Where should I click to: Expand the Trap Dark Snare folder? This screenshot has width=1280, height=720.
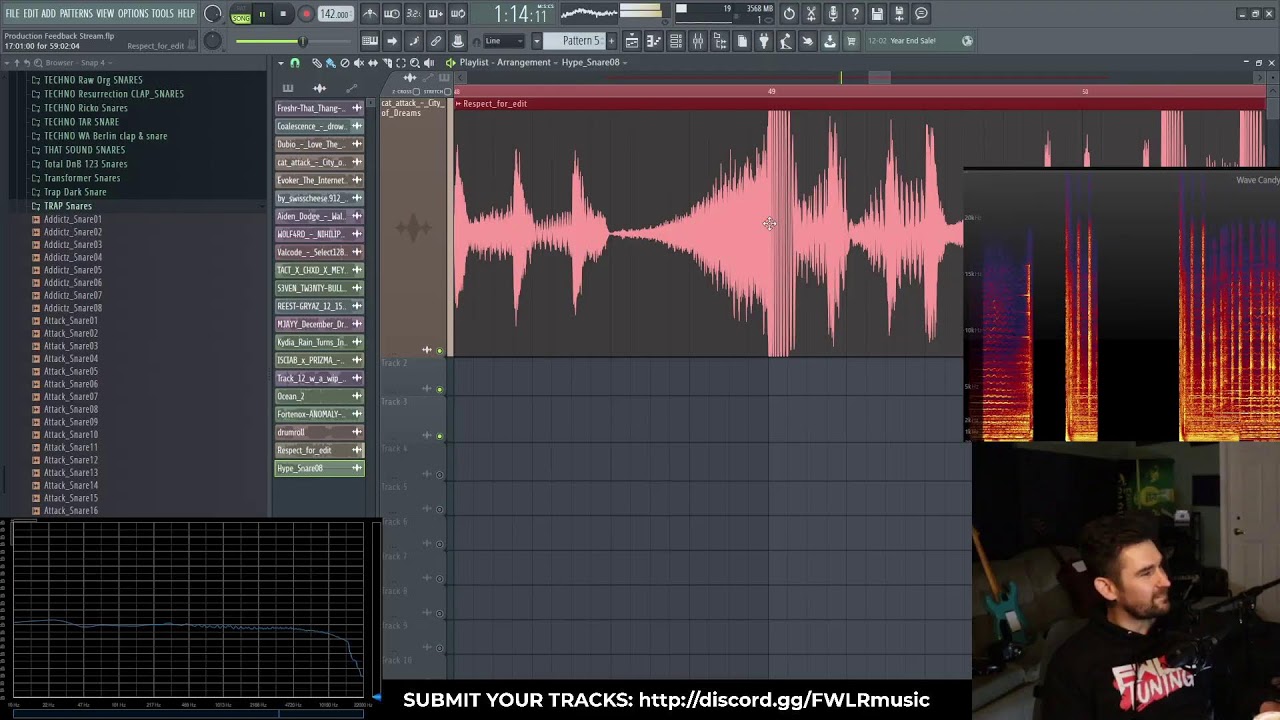tap(75, 192)
